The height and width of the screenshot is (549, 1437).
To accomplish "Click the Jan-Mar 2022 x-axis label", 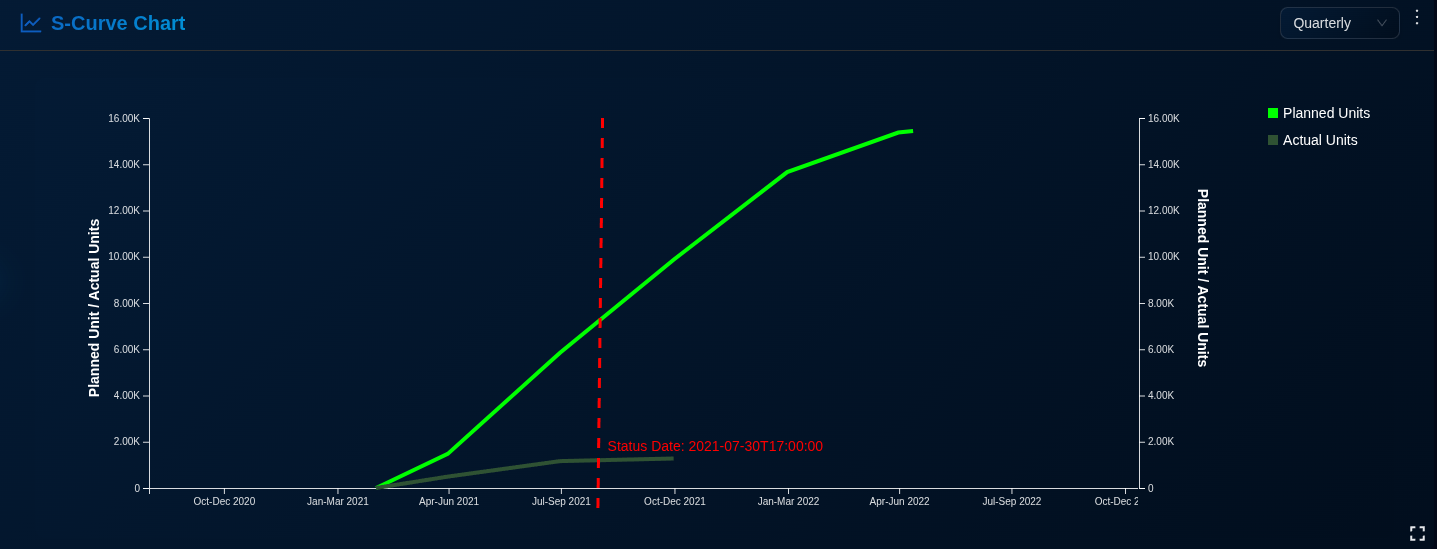I will point(788,501).
